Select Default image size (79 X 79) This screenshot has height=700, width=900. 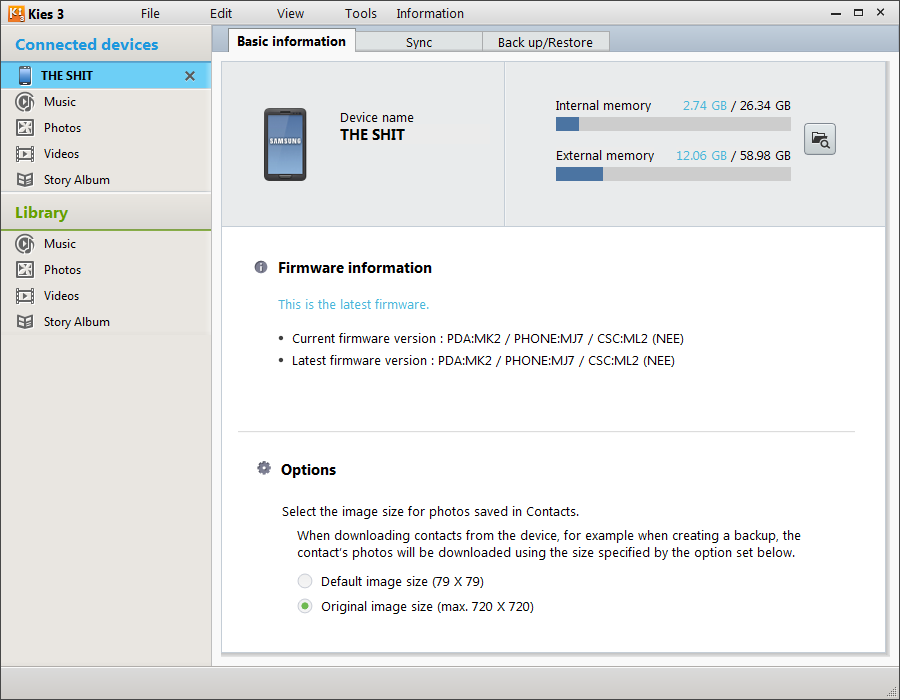click(x=305, y=581)
